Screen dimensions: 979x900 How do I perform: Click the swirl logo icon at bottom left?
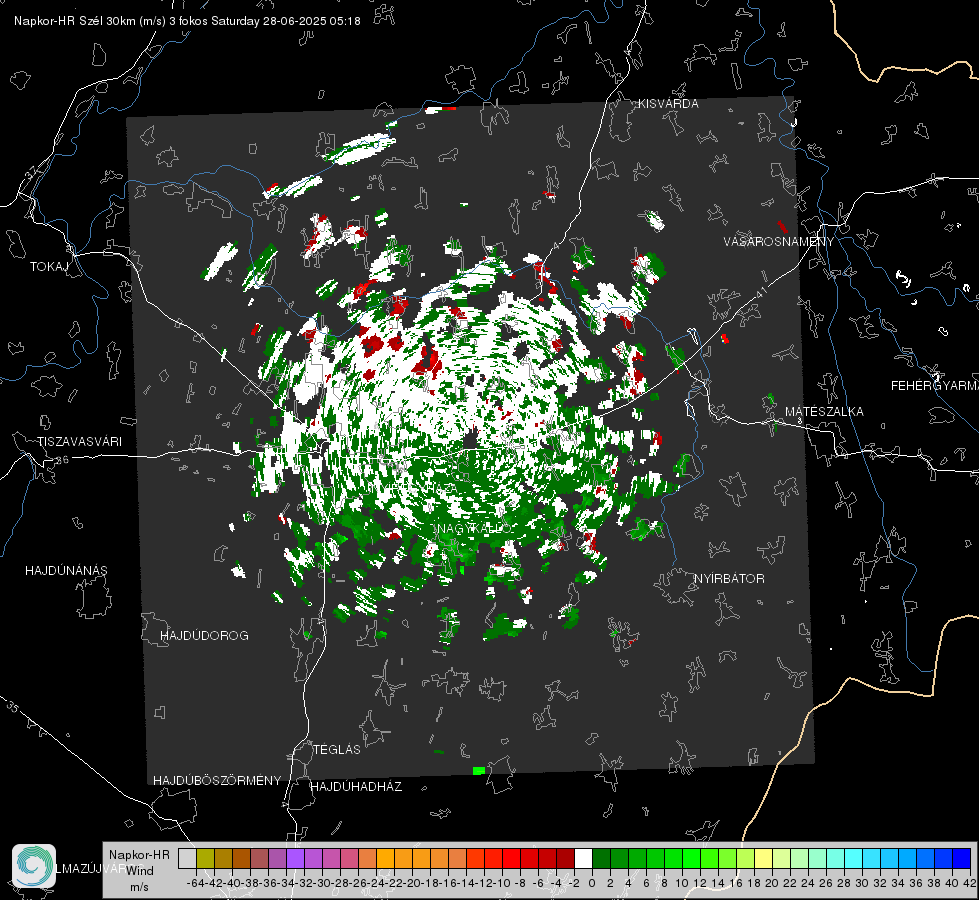coord(34,866)
